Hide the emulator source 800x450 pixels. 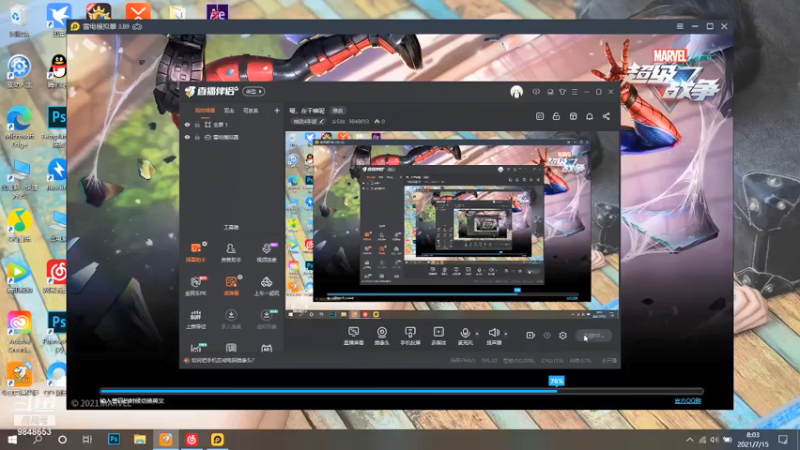(x=187, y=137)
